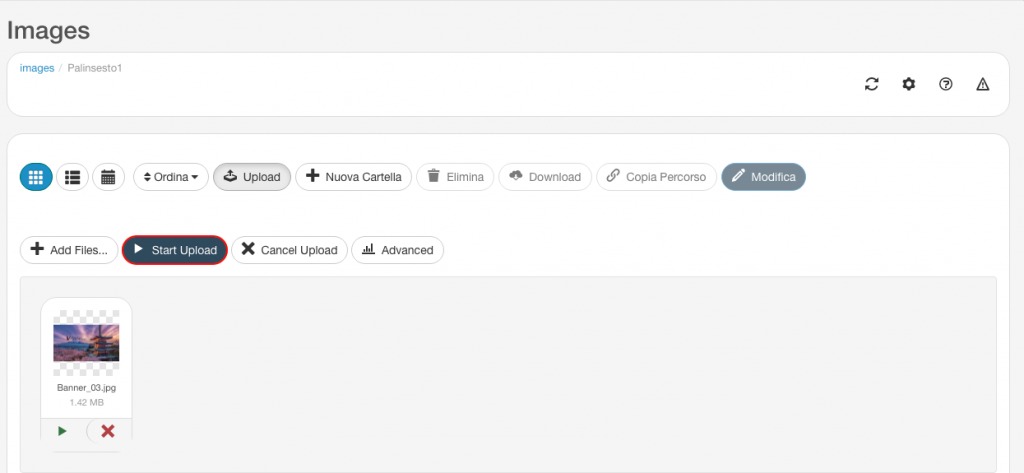
Task: Start upload of Banner_03.jpg with green play
Action: (x=63, y=431)
